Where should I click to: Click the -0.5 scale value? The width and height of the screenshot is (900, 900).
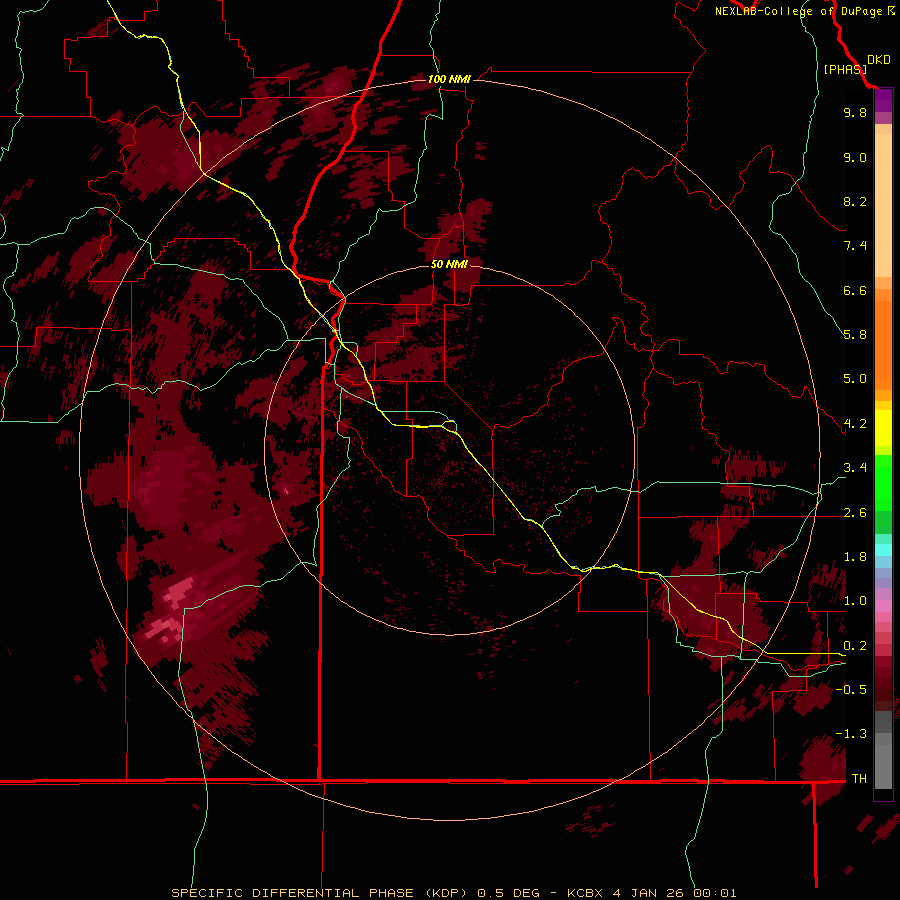coord(851,690)
